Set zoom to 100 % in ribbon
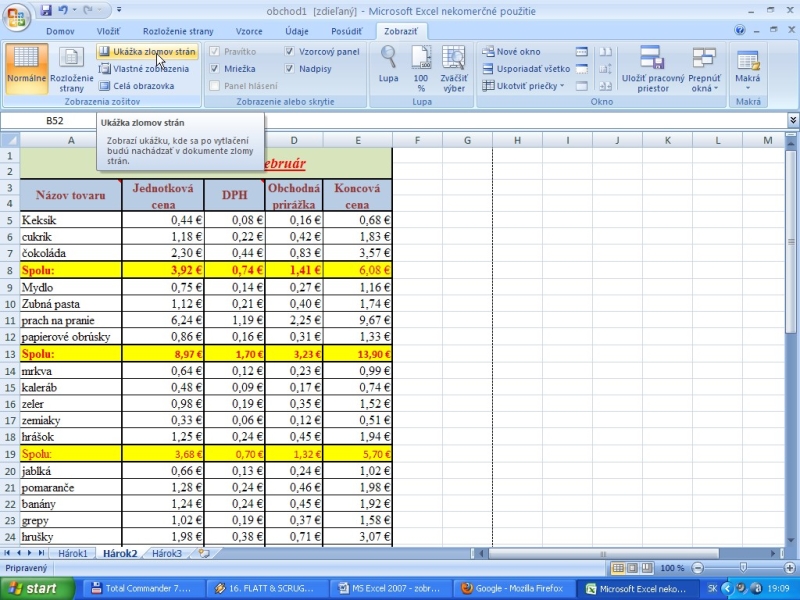800x600 pixels. coord(421,68)
